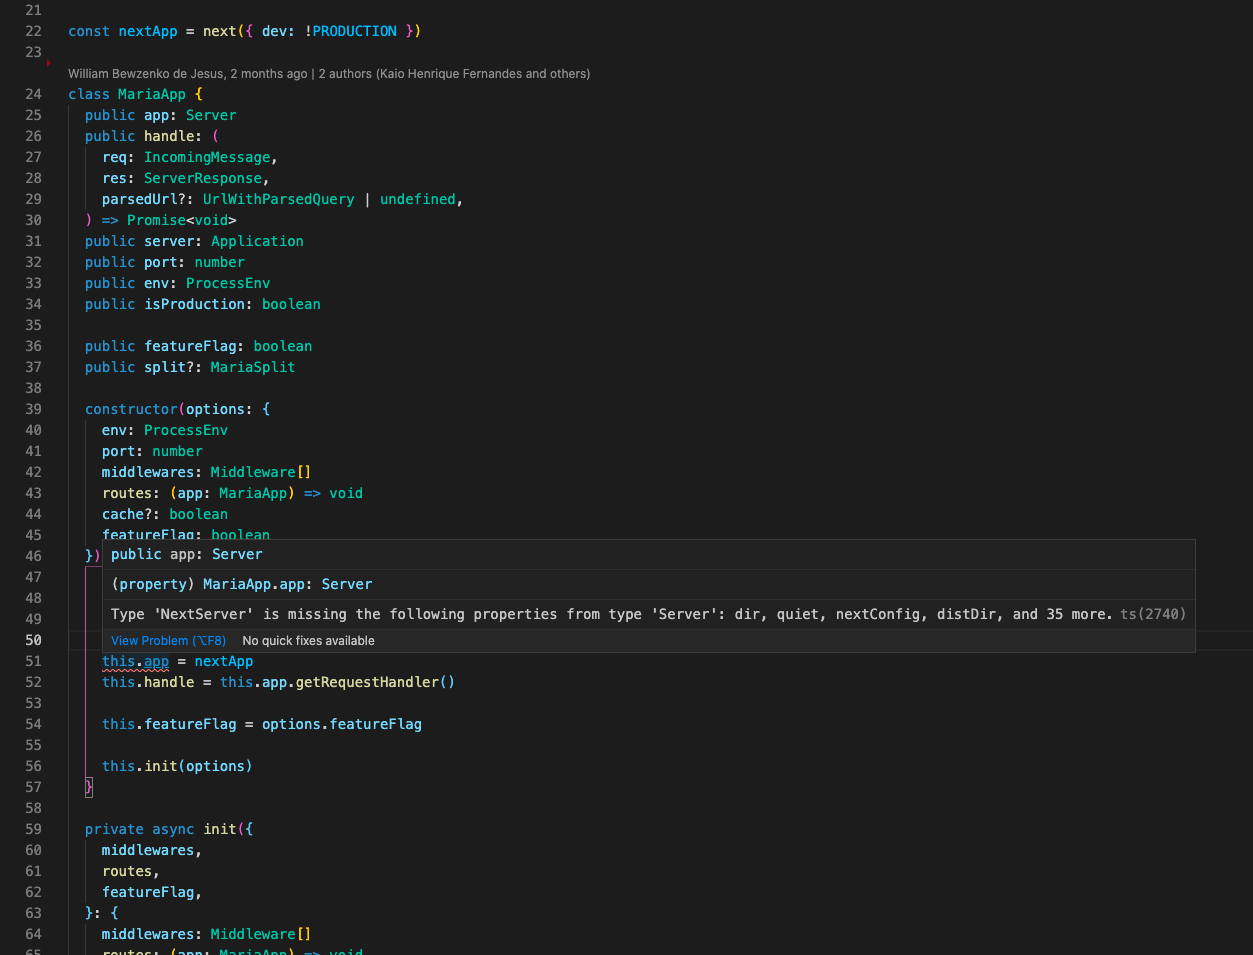This screenshot has width=1253, height=955.
Task: Click line number 59 in the gutter
Action: point(33,829)
